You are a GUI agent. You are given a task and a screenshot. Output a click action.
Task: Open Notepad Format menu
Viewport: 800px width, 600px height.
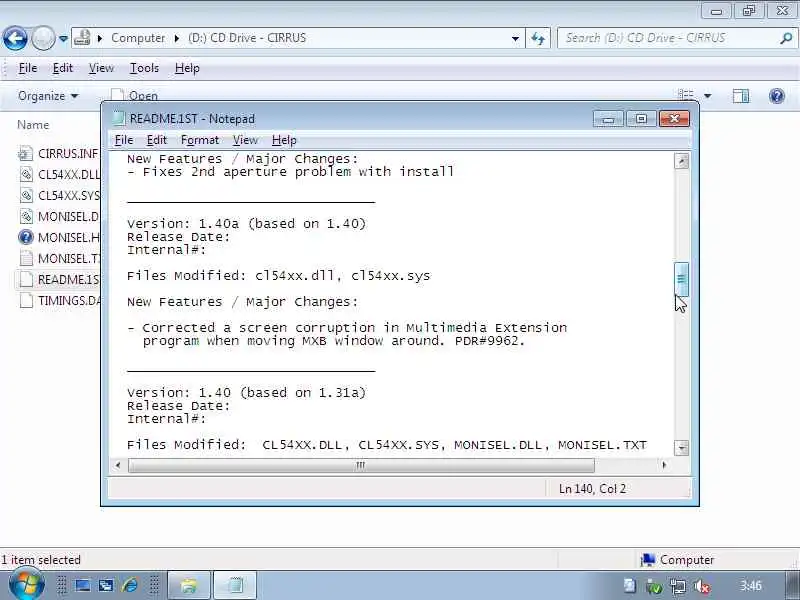[x=199, y=140]
